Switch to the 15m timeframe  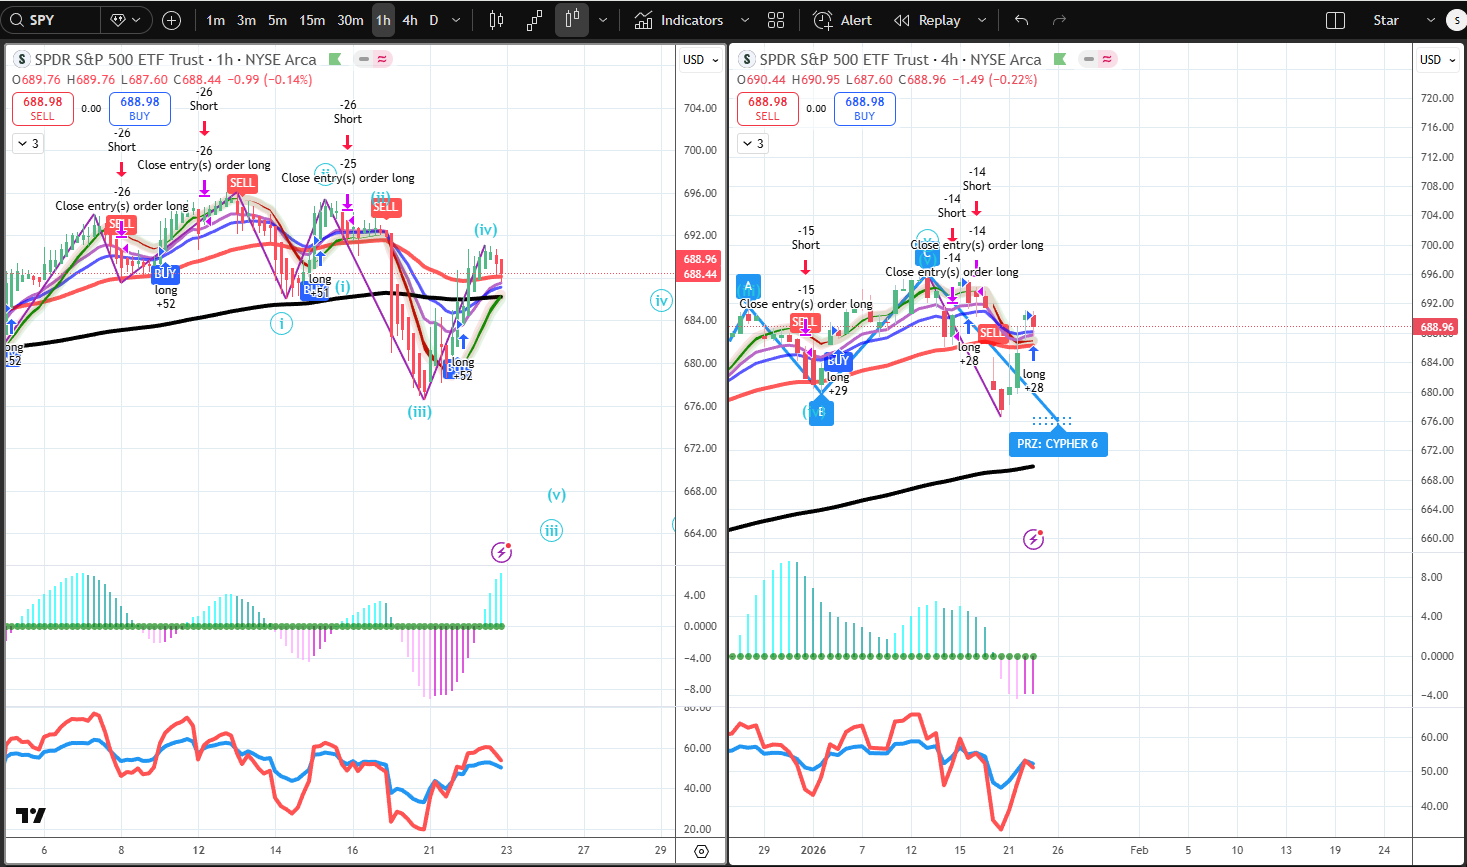click(x=312, y=20)
